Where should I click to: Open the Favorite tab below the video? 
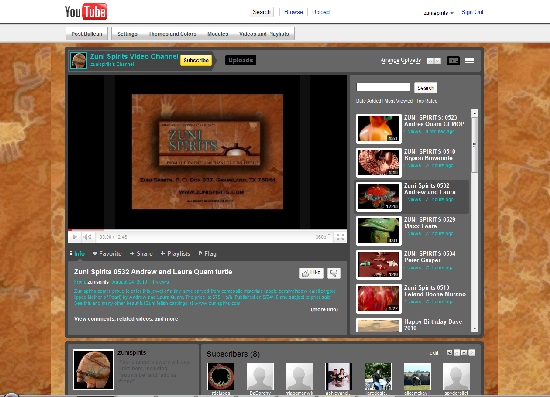click(x=107, y=254)
